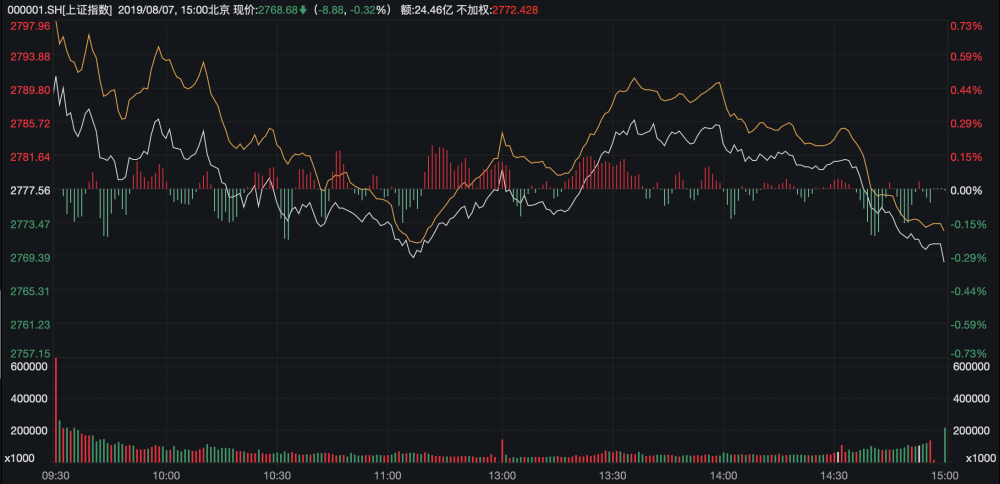Click the tall red opening volume bar at 09:30
The height and width of the screenshot is (484, 1000).
point(56,410)
